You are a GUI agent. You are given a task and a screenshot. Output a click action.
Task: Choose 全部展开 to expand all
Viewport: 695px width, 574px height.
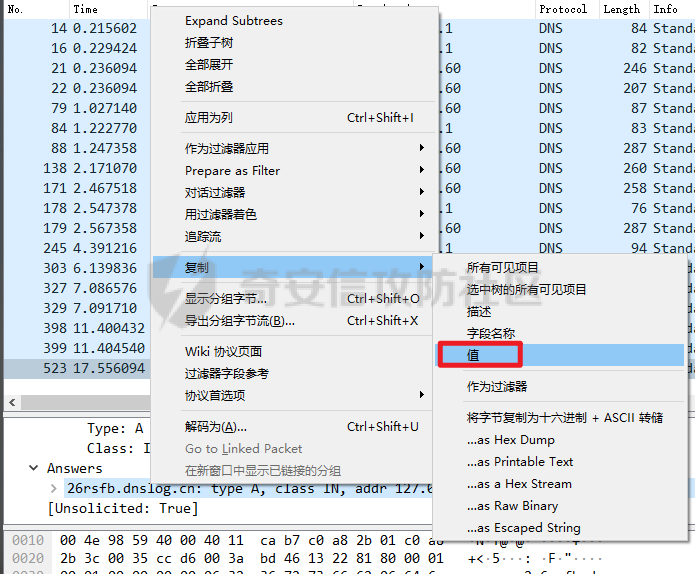pos(209,65)
